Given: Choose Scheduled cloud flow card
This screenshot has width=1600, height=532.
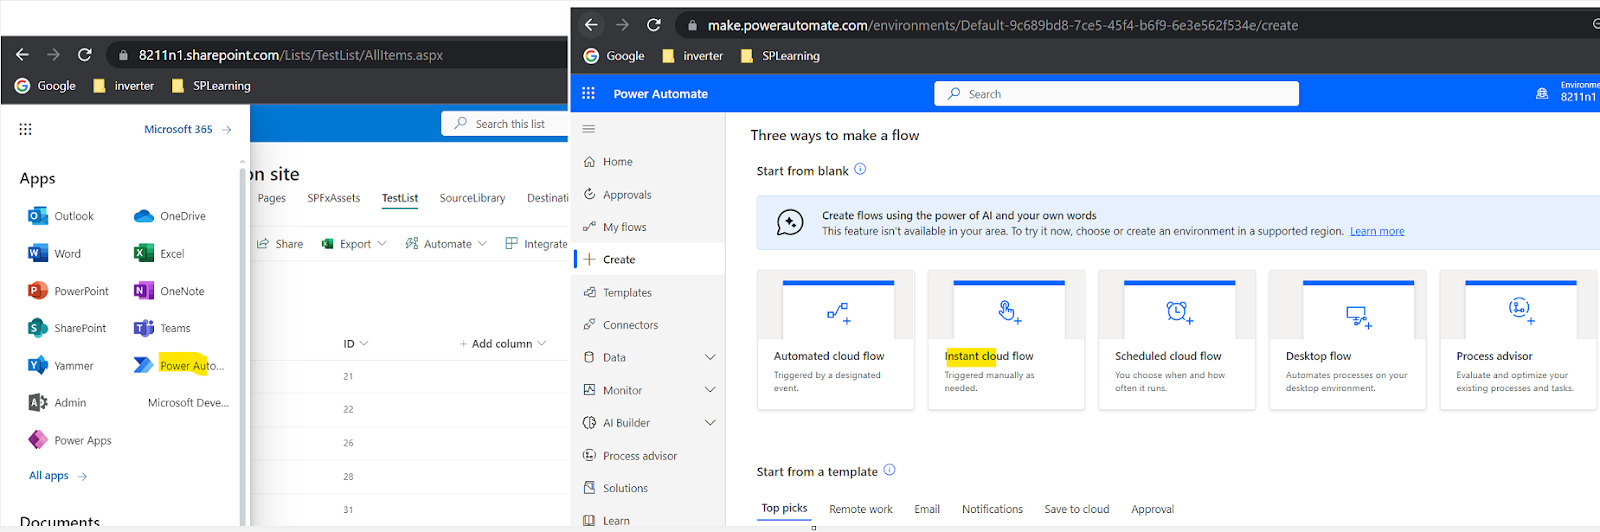Looking at the screenshot, I should [1177, 340].
